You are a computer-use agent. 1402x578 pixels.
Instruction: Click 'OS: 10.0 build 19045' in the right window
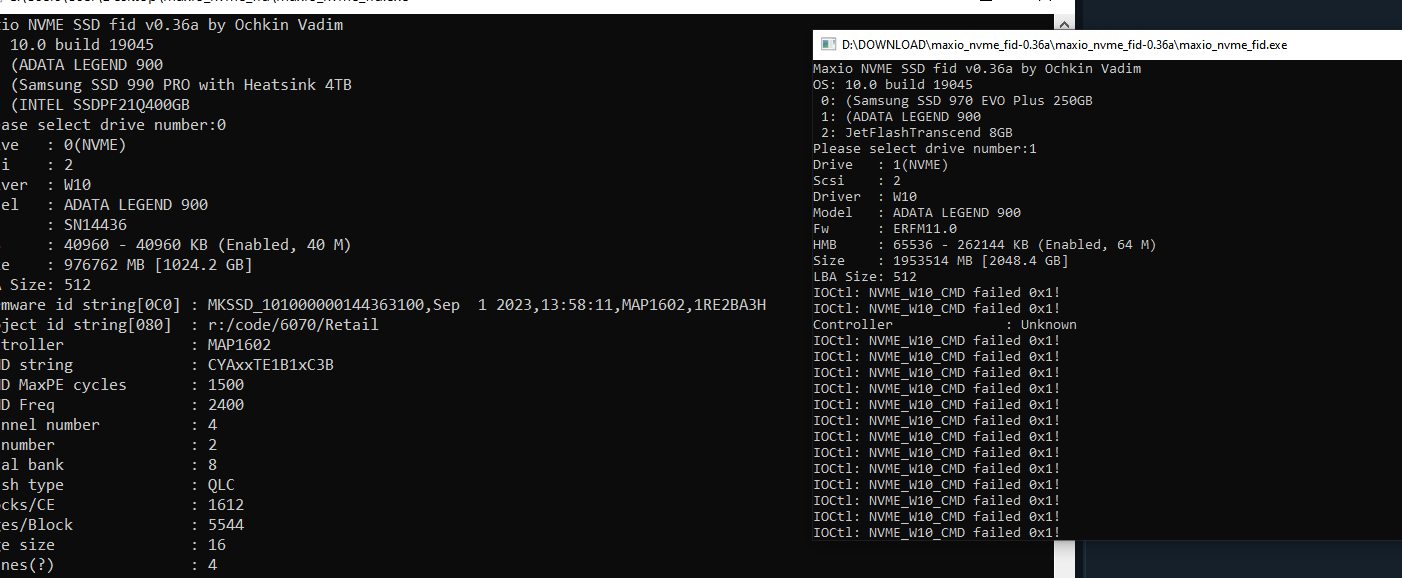coord(893,85)
